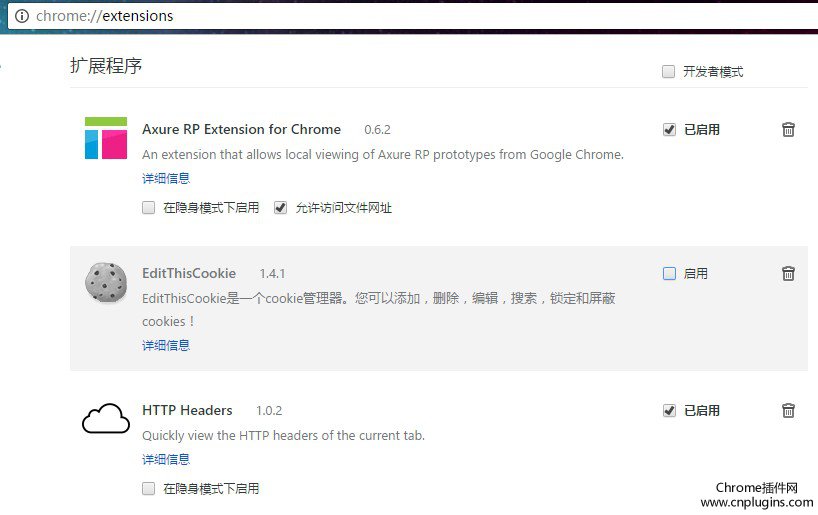Disable the Axure RP extension checkbox
The height and width of the screenshot is (515, 818).
click(669, 129)
